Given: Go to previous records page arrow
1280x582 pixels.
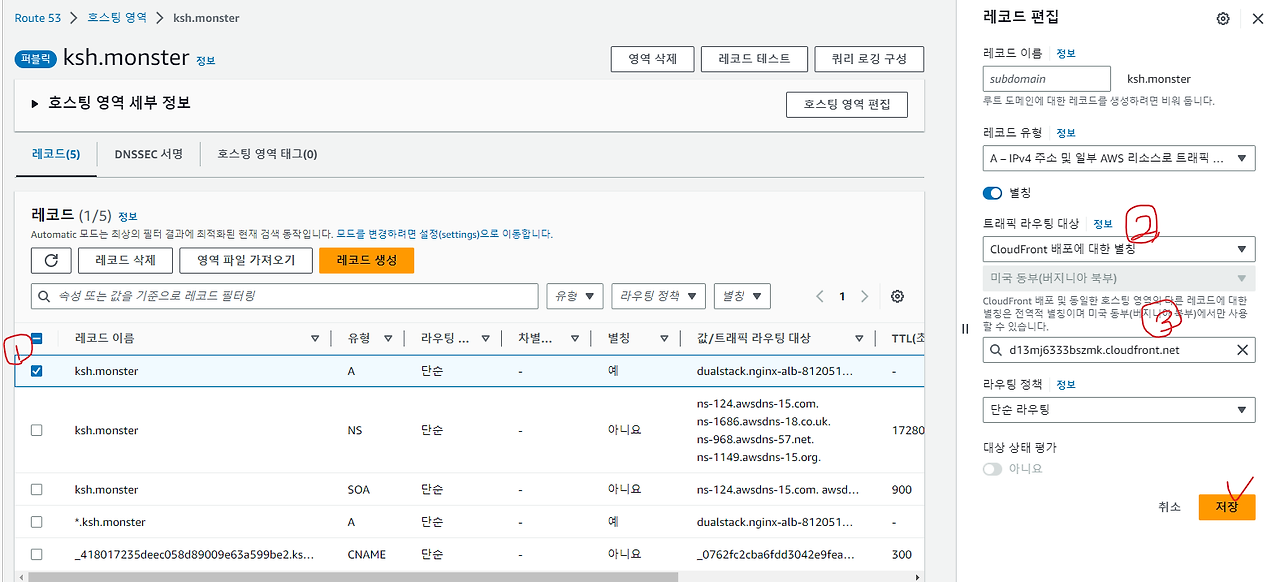Looking at the screenshot, I should point(820,296).
